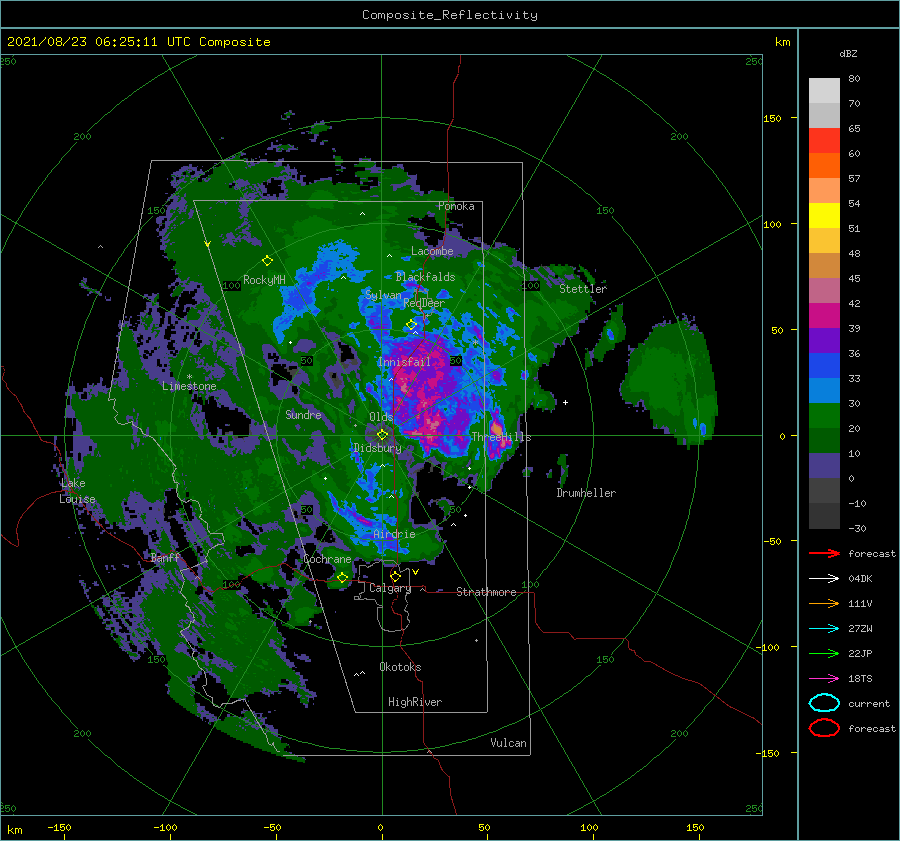Click the yellow diamond marker below RedDeer
Image resolution: width=900 pixels, height=841 pixels.
click(x=412, y=325)
